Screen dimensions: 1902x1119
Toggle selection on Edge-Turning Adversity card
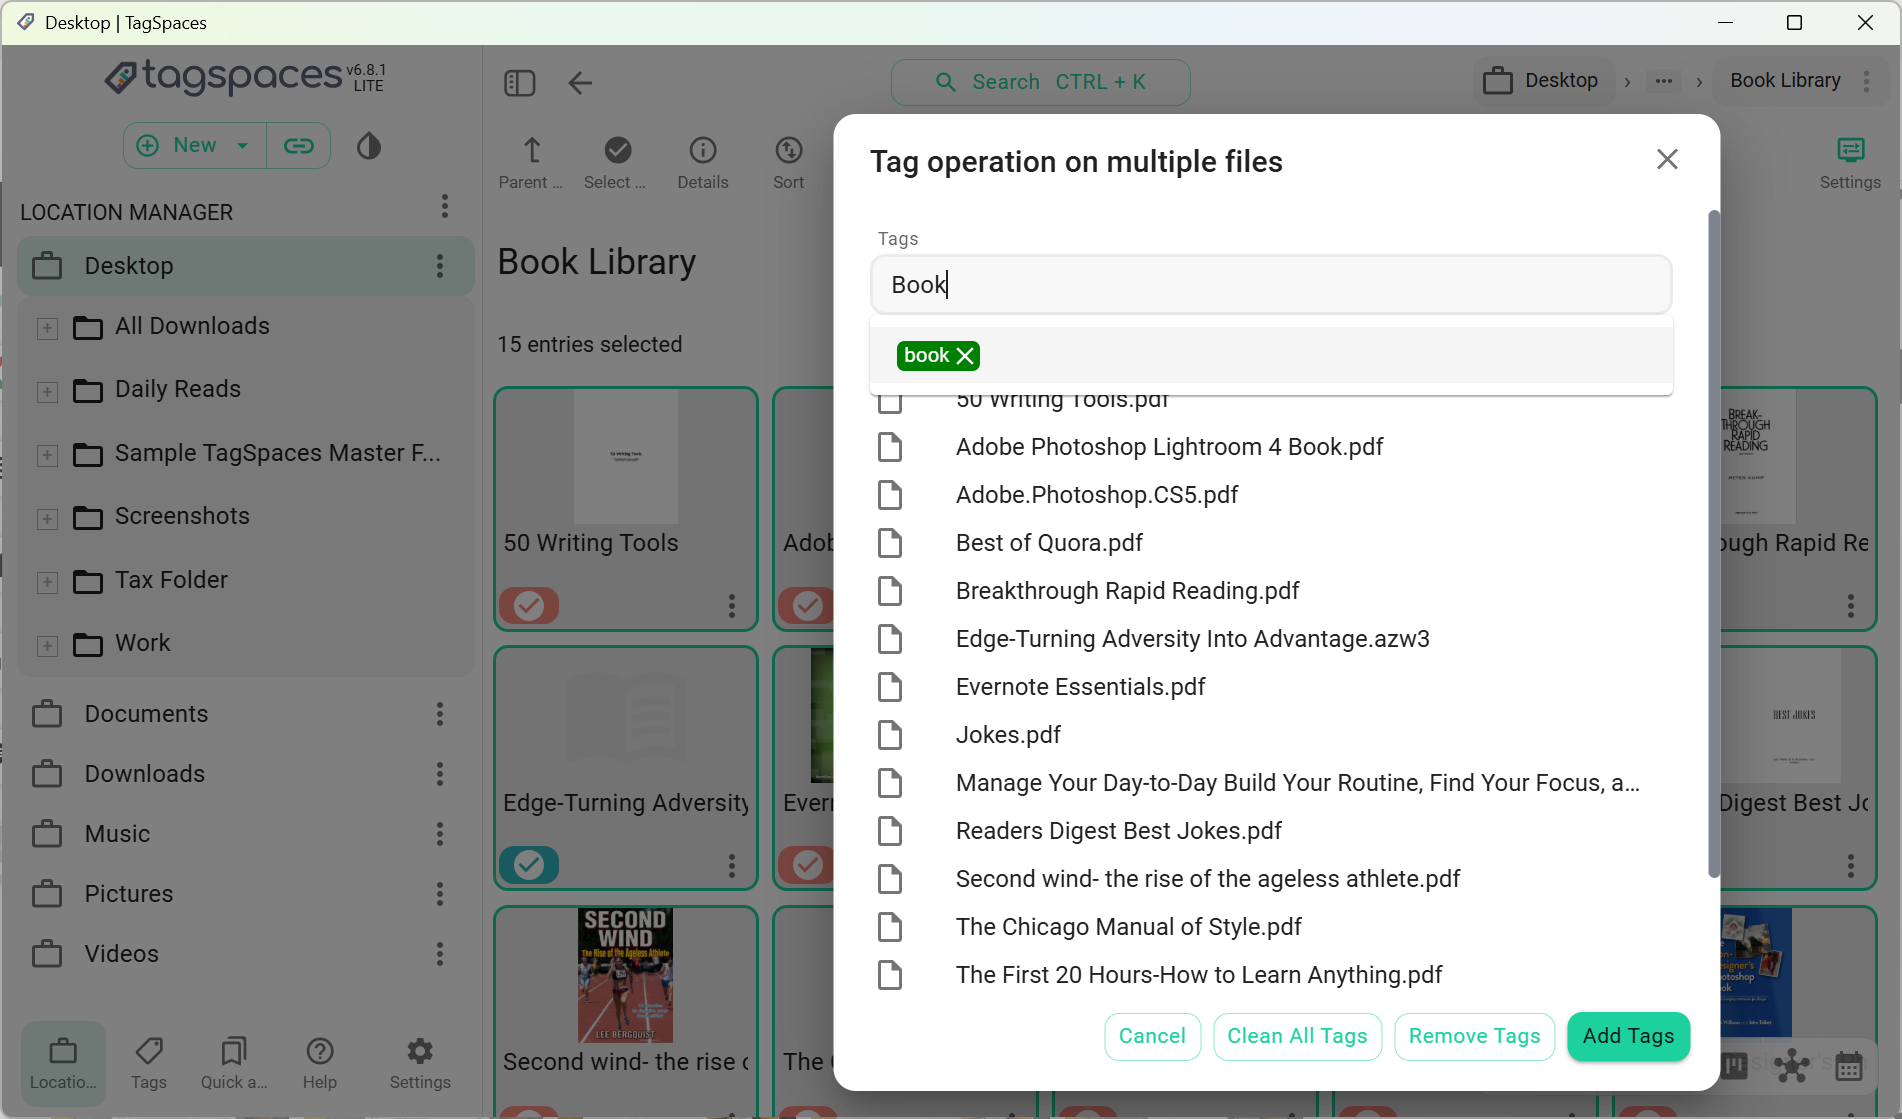529,865
